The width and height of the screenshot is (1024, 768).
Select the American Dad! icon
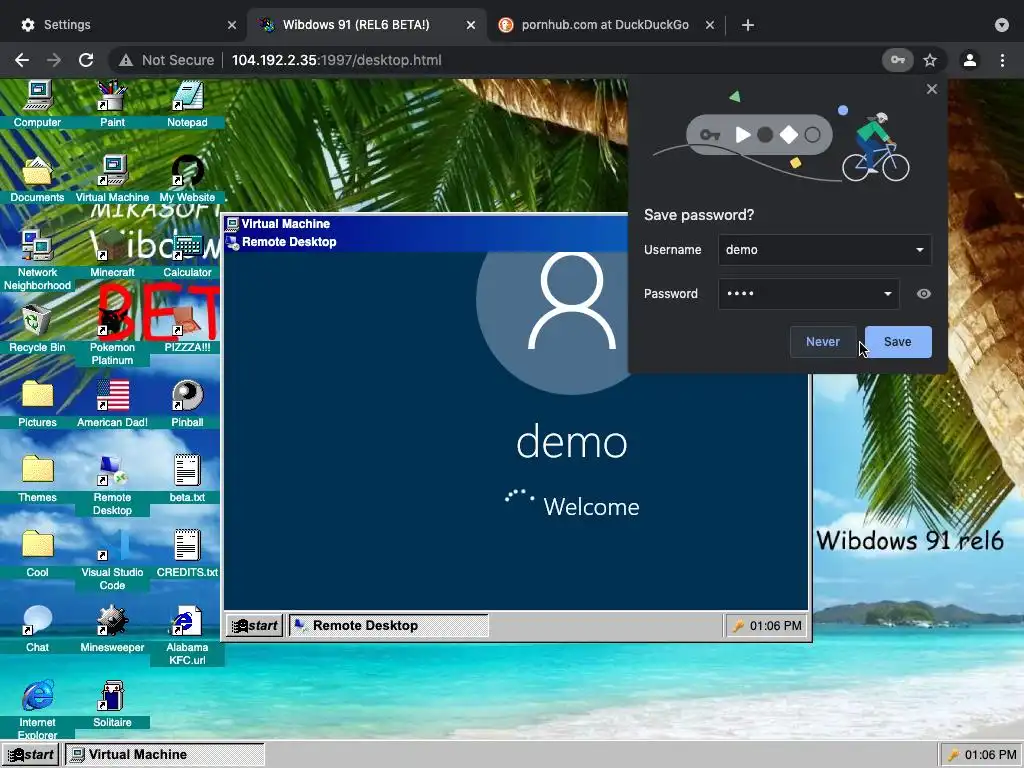pos(112,404)
